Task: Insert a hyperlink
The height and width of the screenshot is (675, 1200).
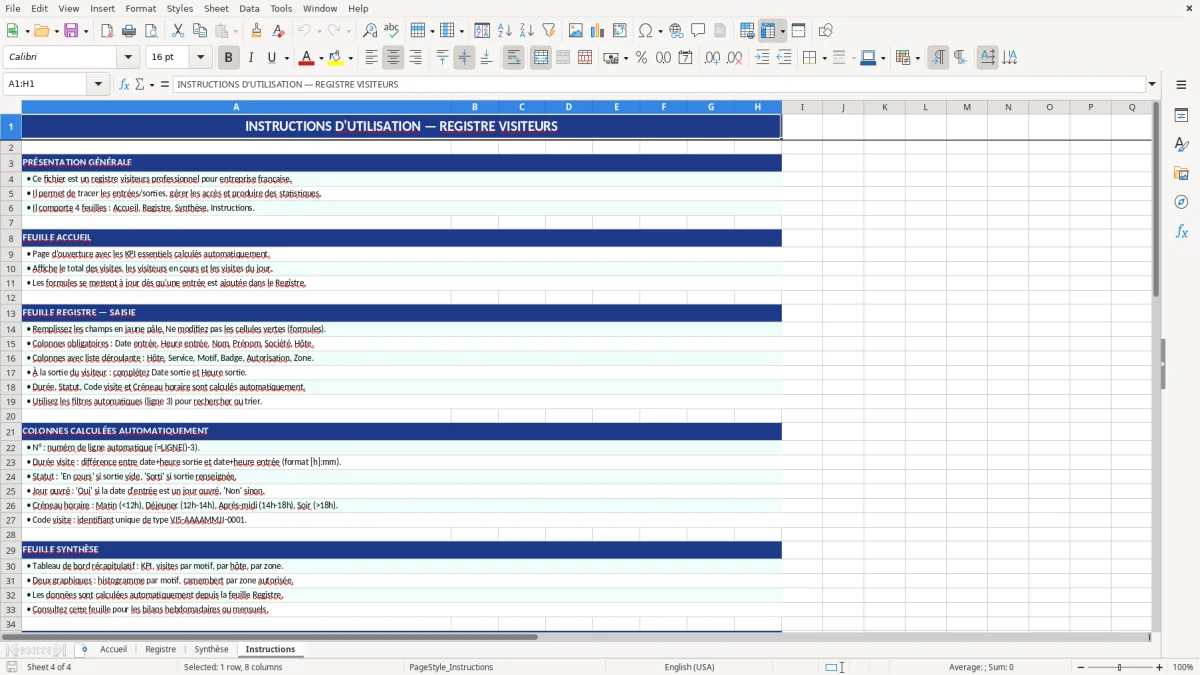Action: click(676, 31)
